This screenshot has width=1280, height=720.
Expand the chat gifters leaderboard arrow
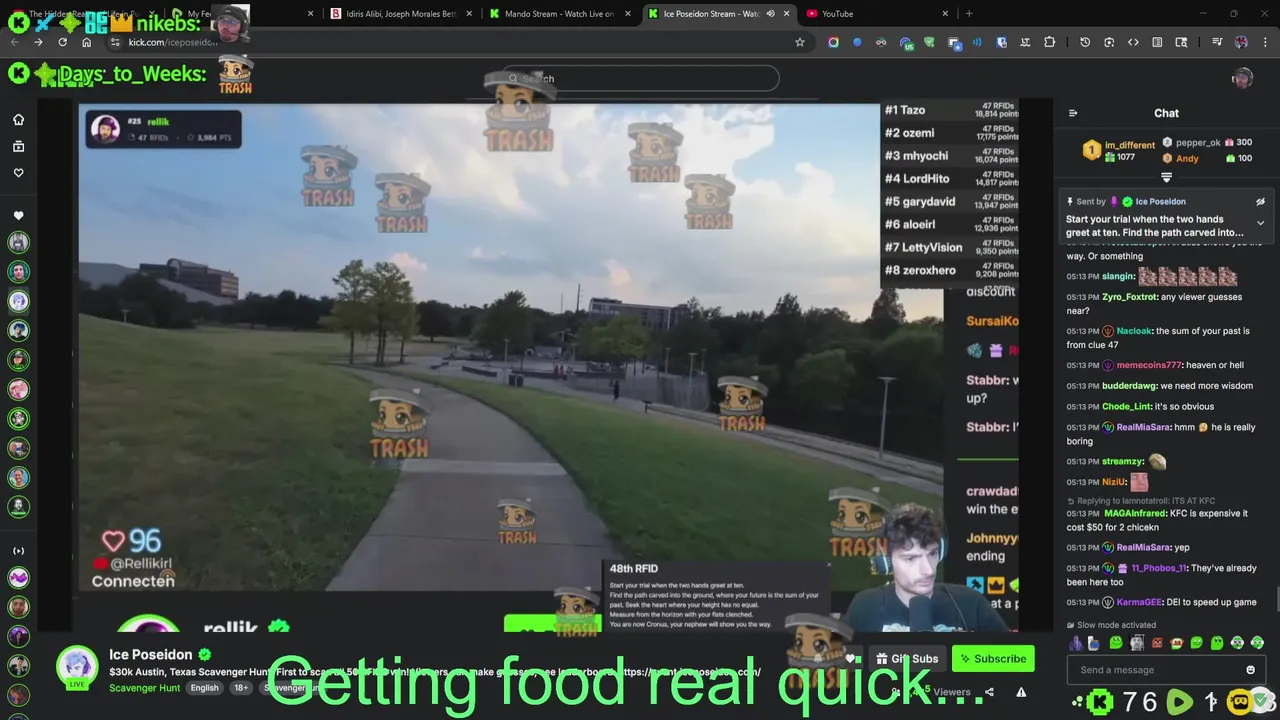1166,178
